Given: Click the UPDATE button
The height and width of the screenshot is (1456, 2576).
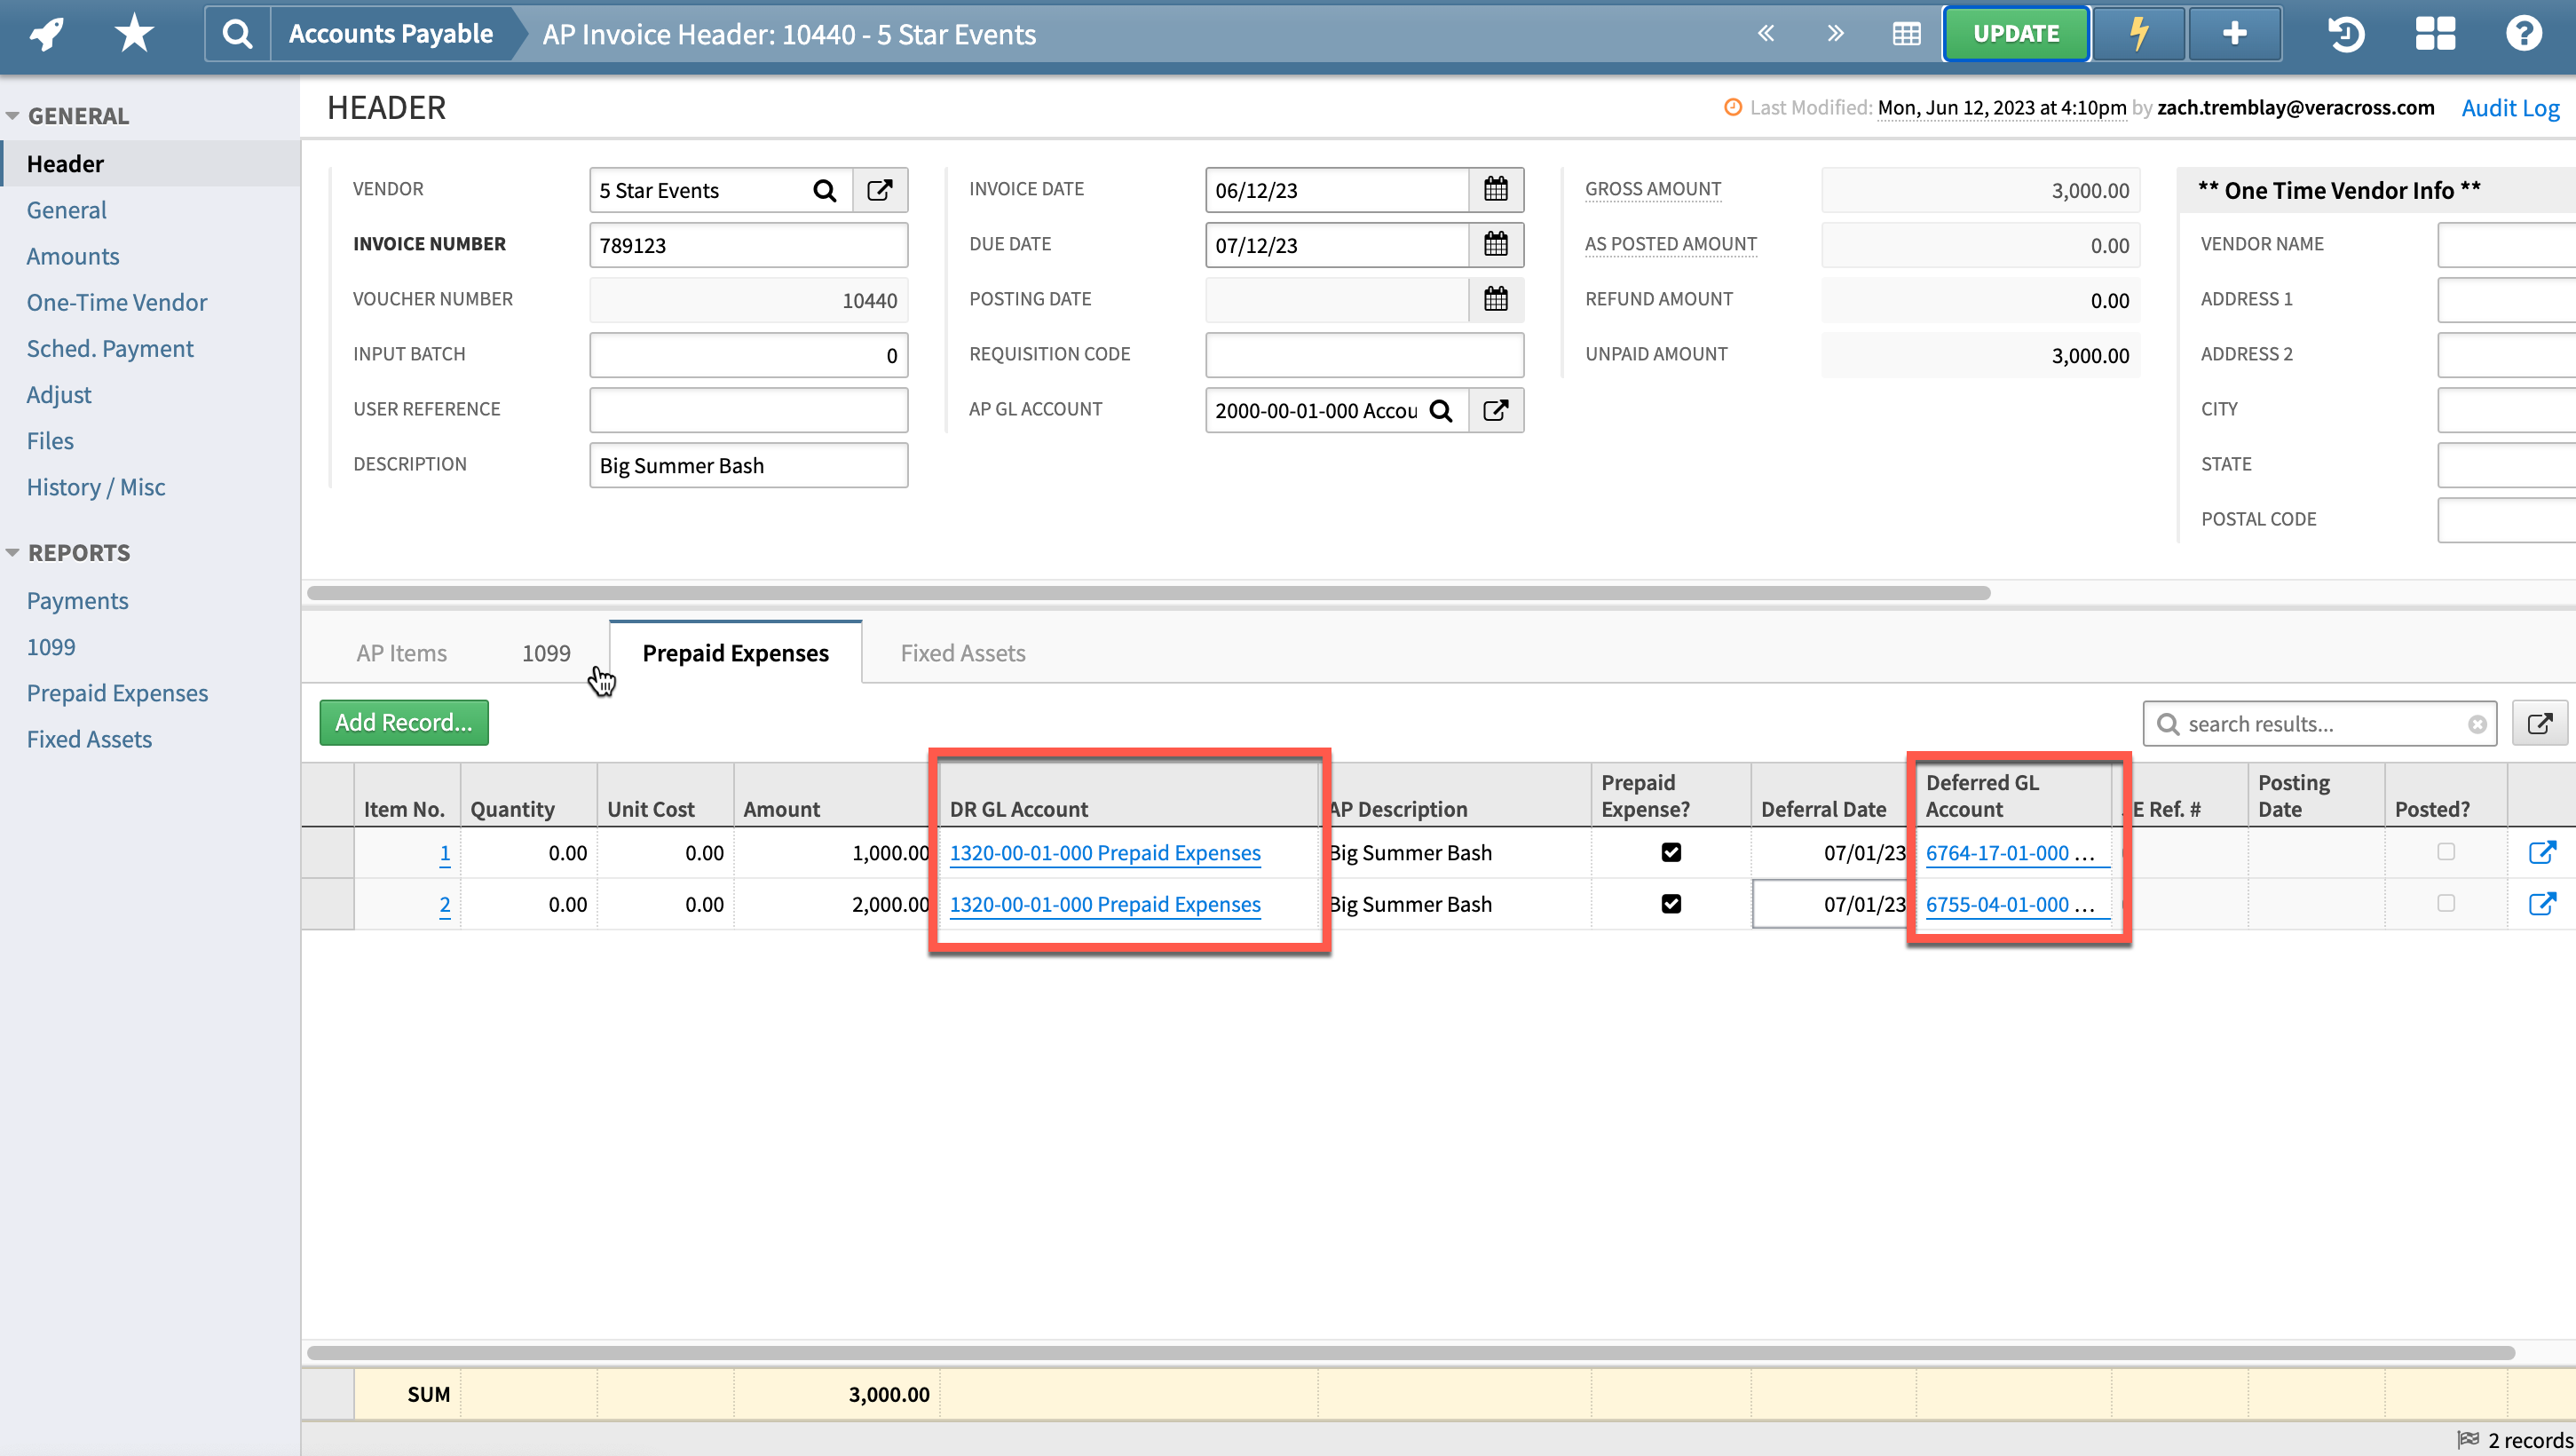Looking at the screenshot, I should pos(2015,33).
